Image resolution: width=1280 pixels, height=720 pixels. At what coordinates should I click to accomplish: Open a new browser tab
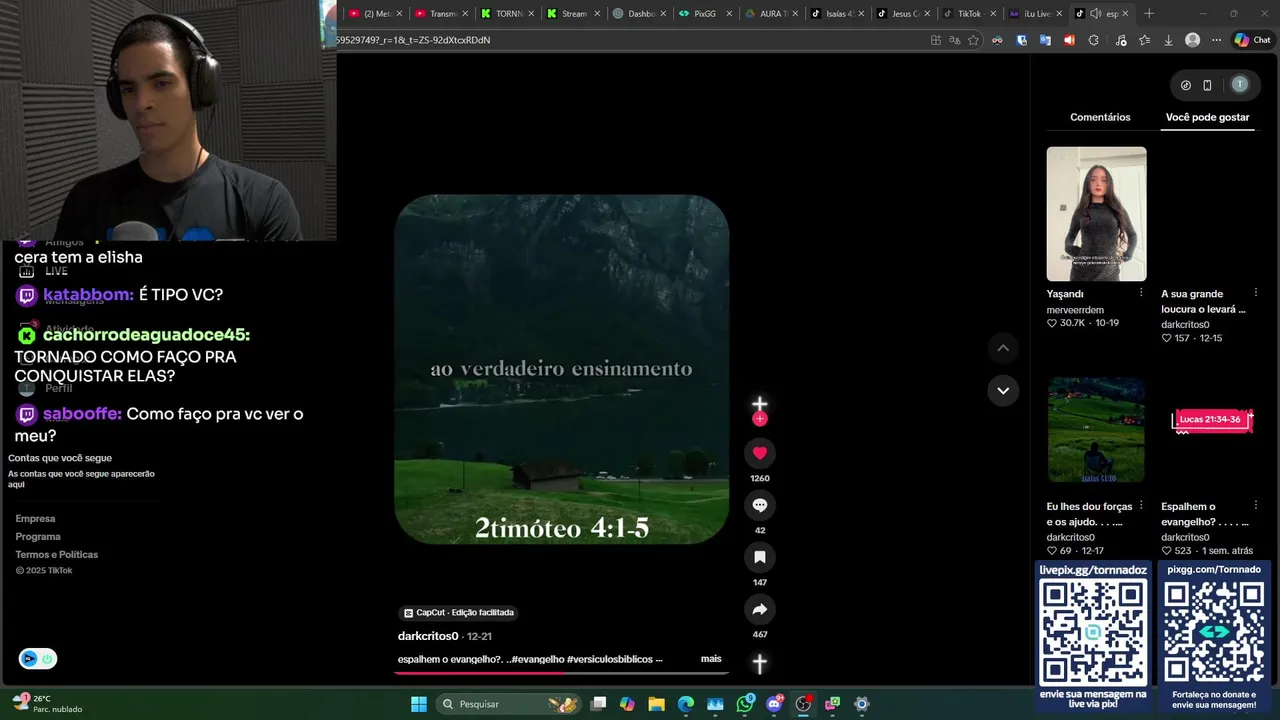click(1149, 13)
